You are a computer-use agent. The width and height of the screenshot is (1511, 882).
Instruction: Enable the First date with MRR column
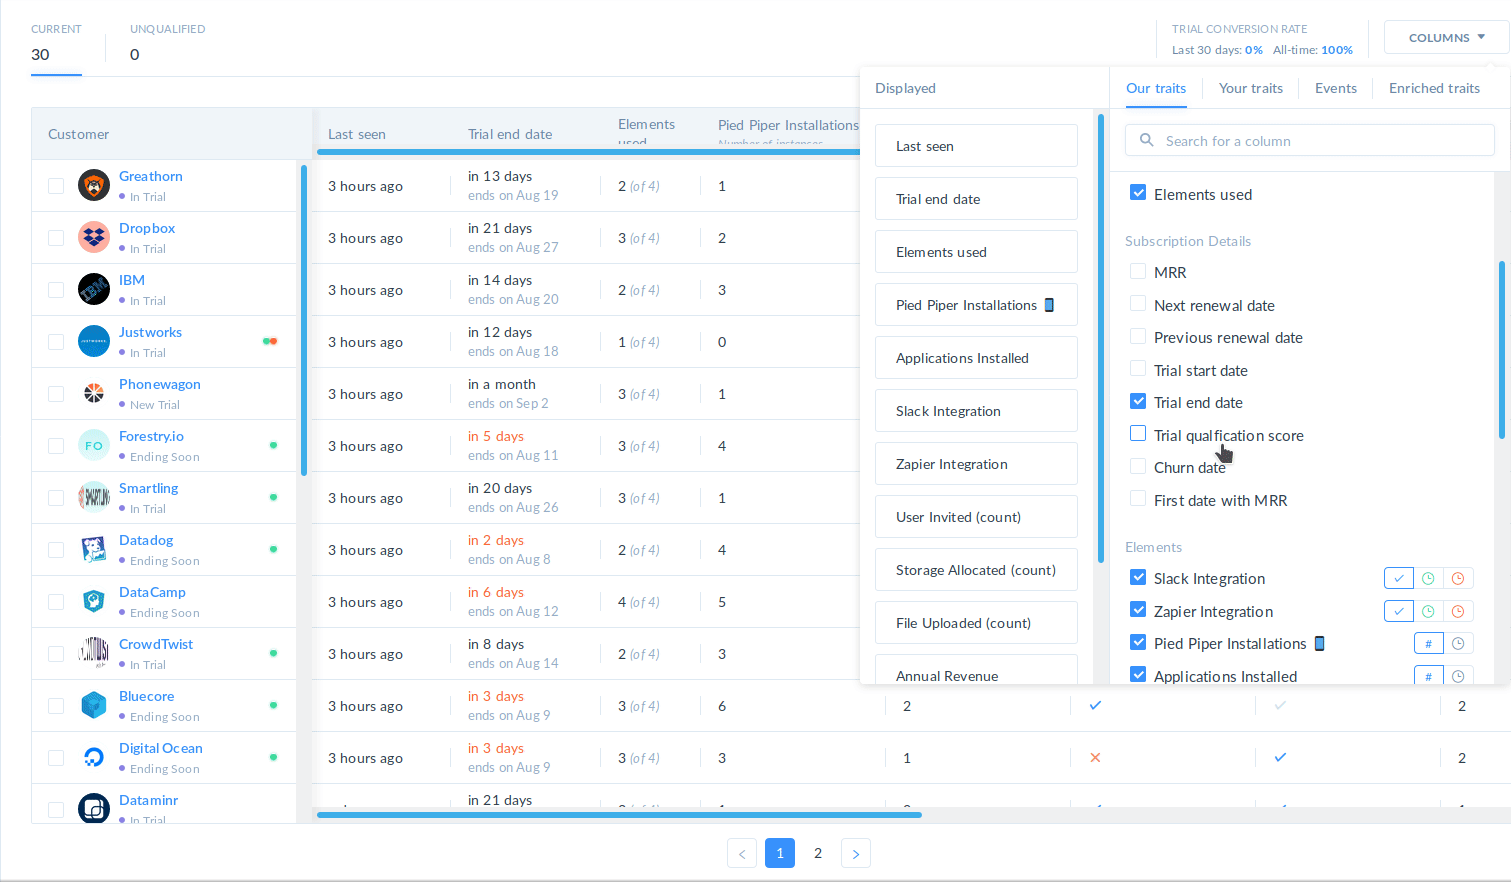click(x=1138, y=499)
